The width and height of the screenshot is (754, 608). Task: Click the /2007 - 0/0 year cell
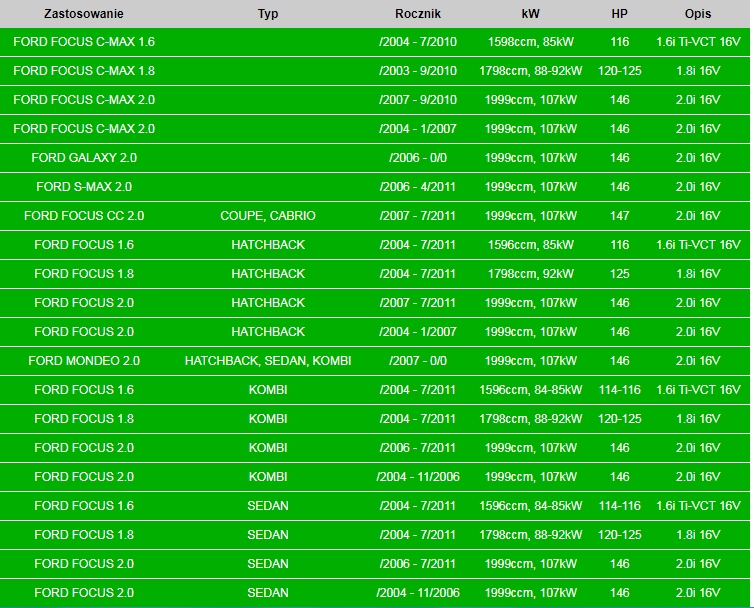coord(418,361)
